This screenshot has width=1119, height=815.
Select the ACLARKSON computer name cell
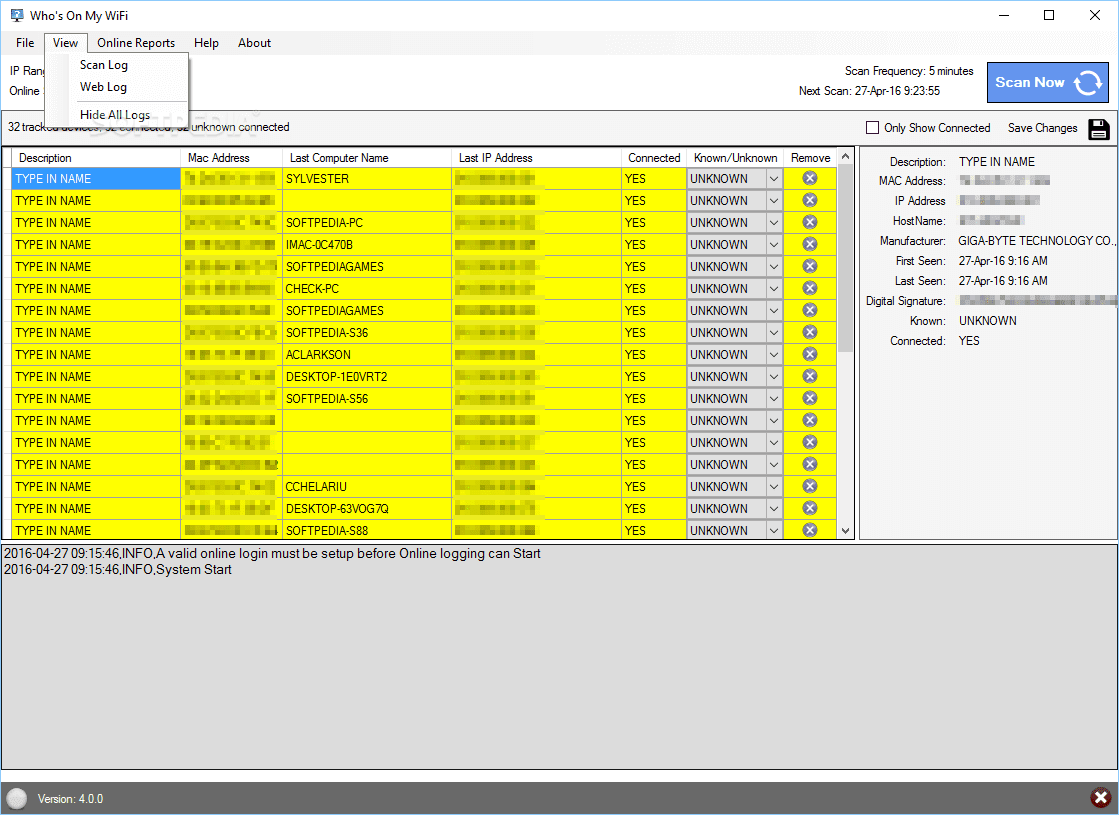[367, 355]
